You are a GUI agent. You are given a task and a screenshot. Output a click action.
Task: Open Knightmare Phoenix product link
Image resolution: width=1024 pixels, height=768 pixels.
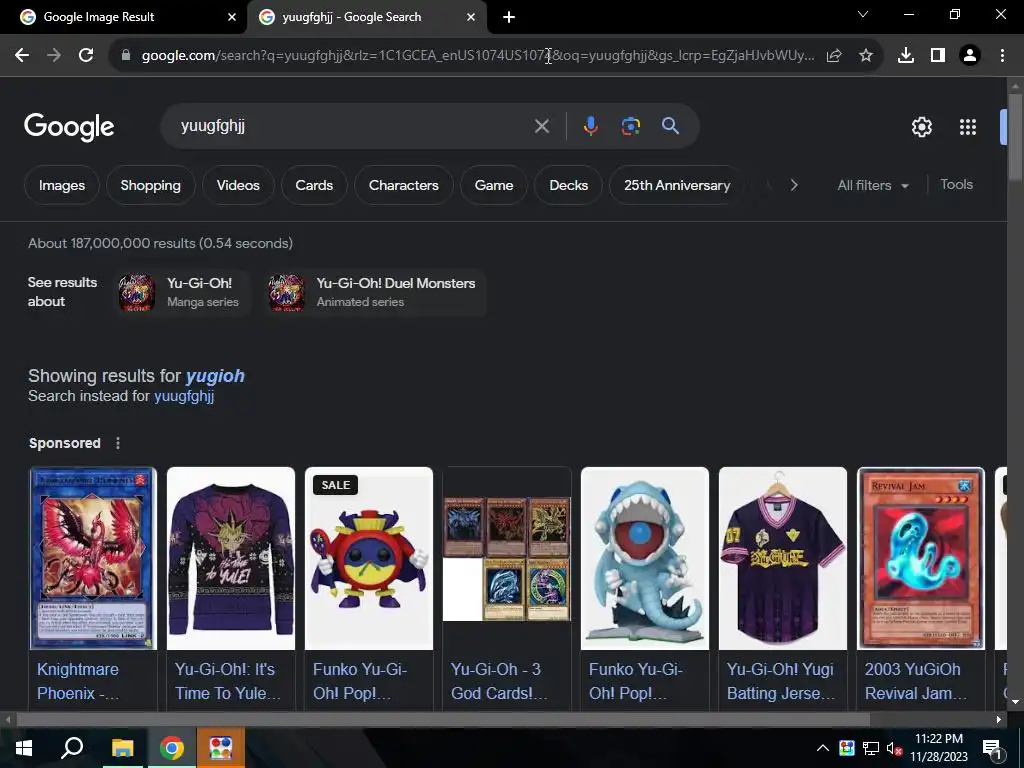coord(78,681)
